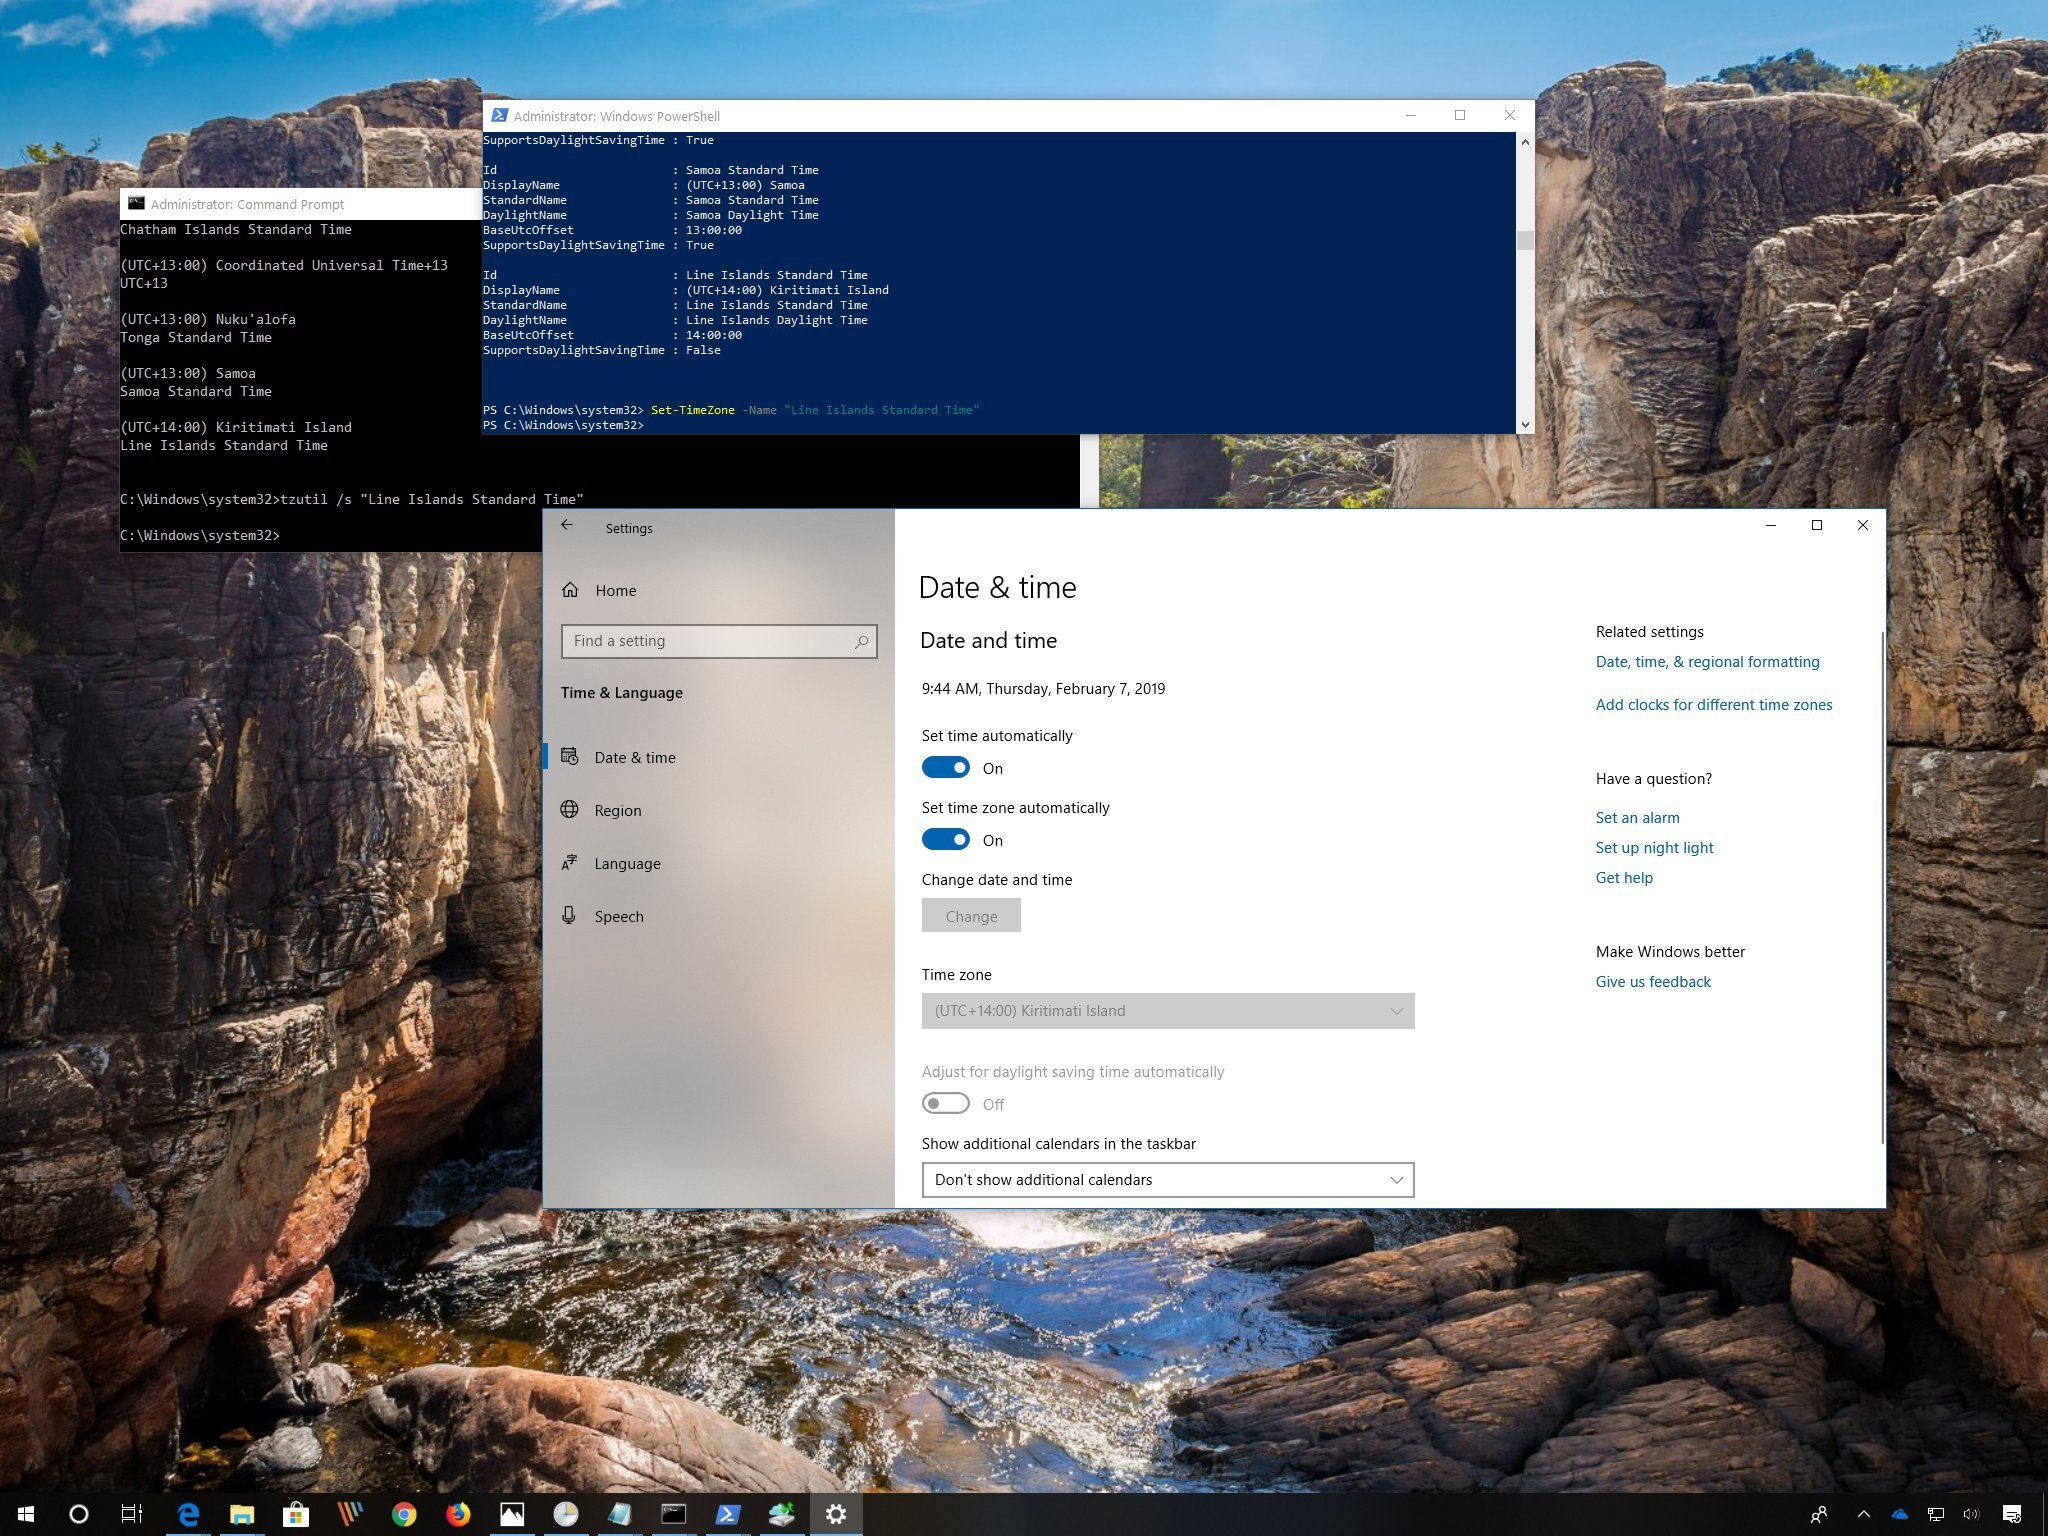Open Region settings page
Viewport: 2048px width, 1536px height.
[x=618, y=810]
